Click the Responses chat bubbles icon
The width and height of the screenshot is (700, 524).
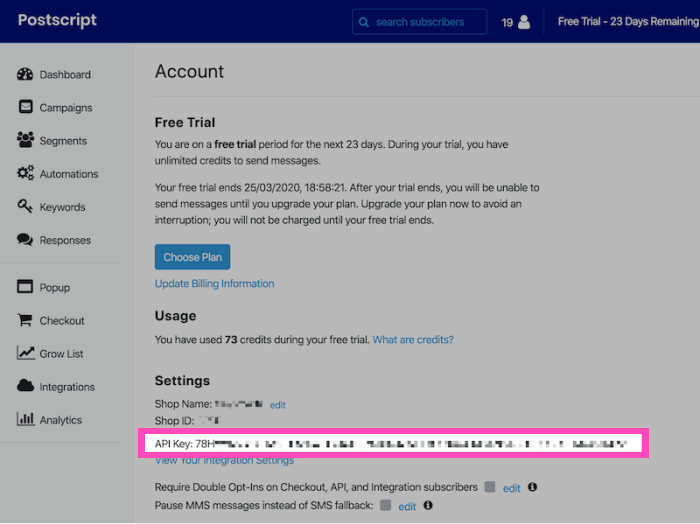tap(25, 240)
